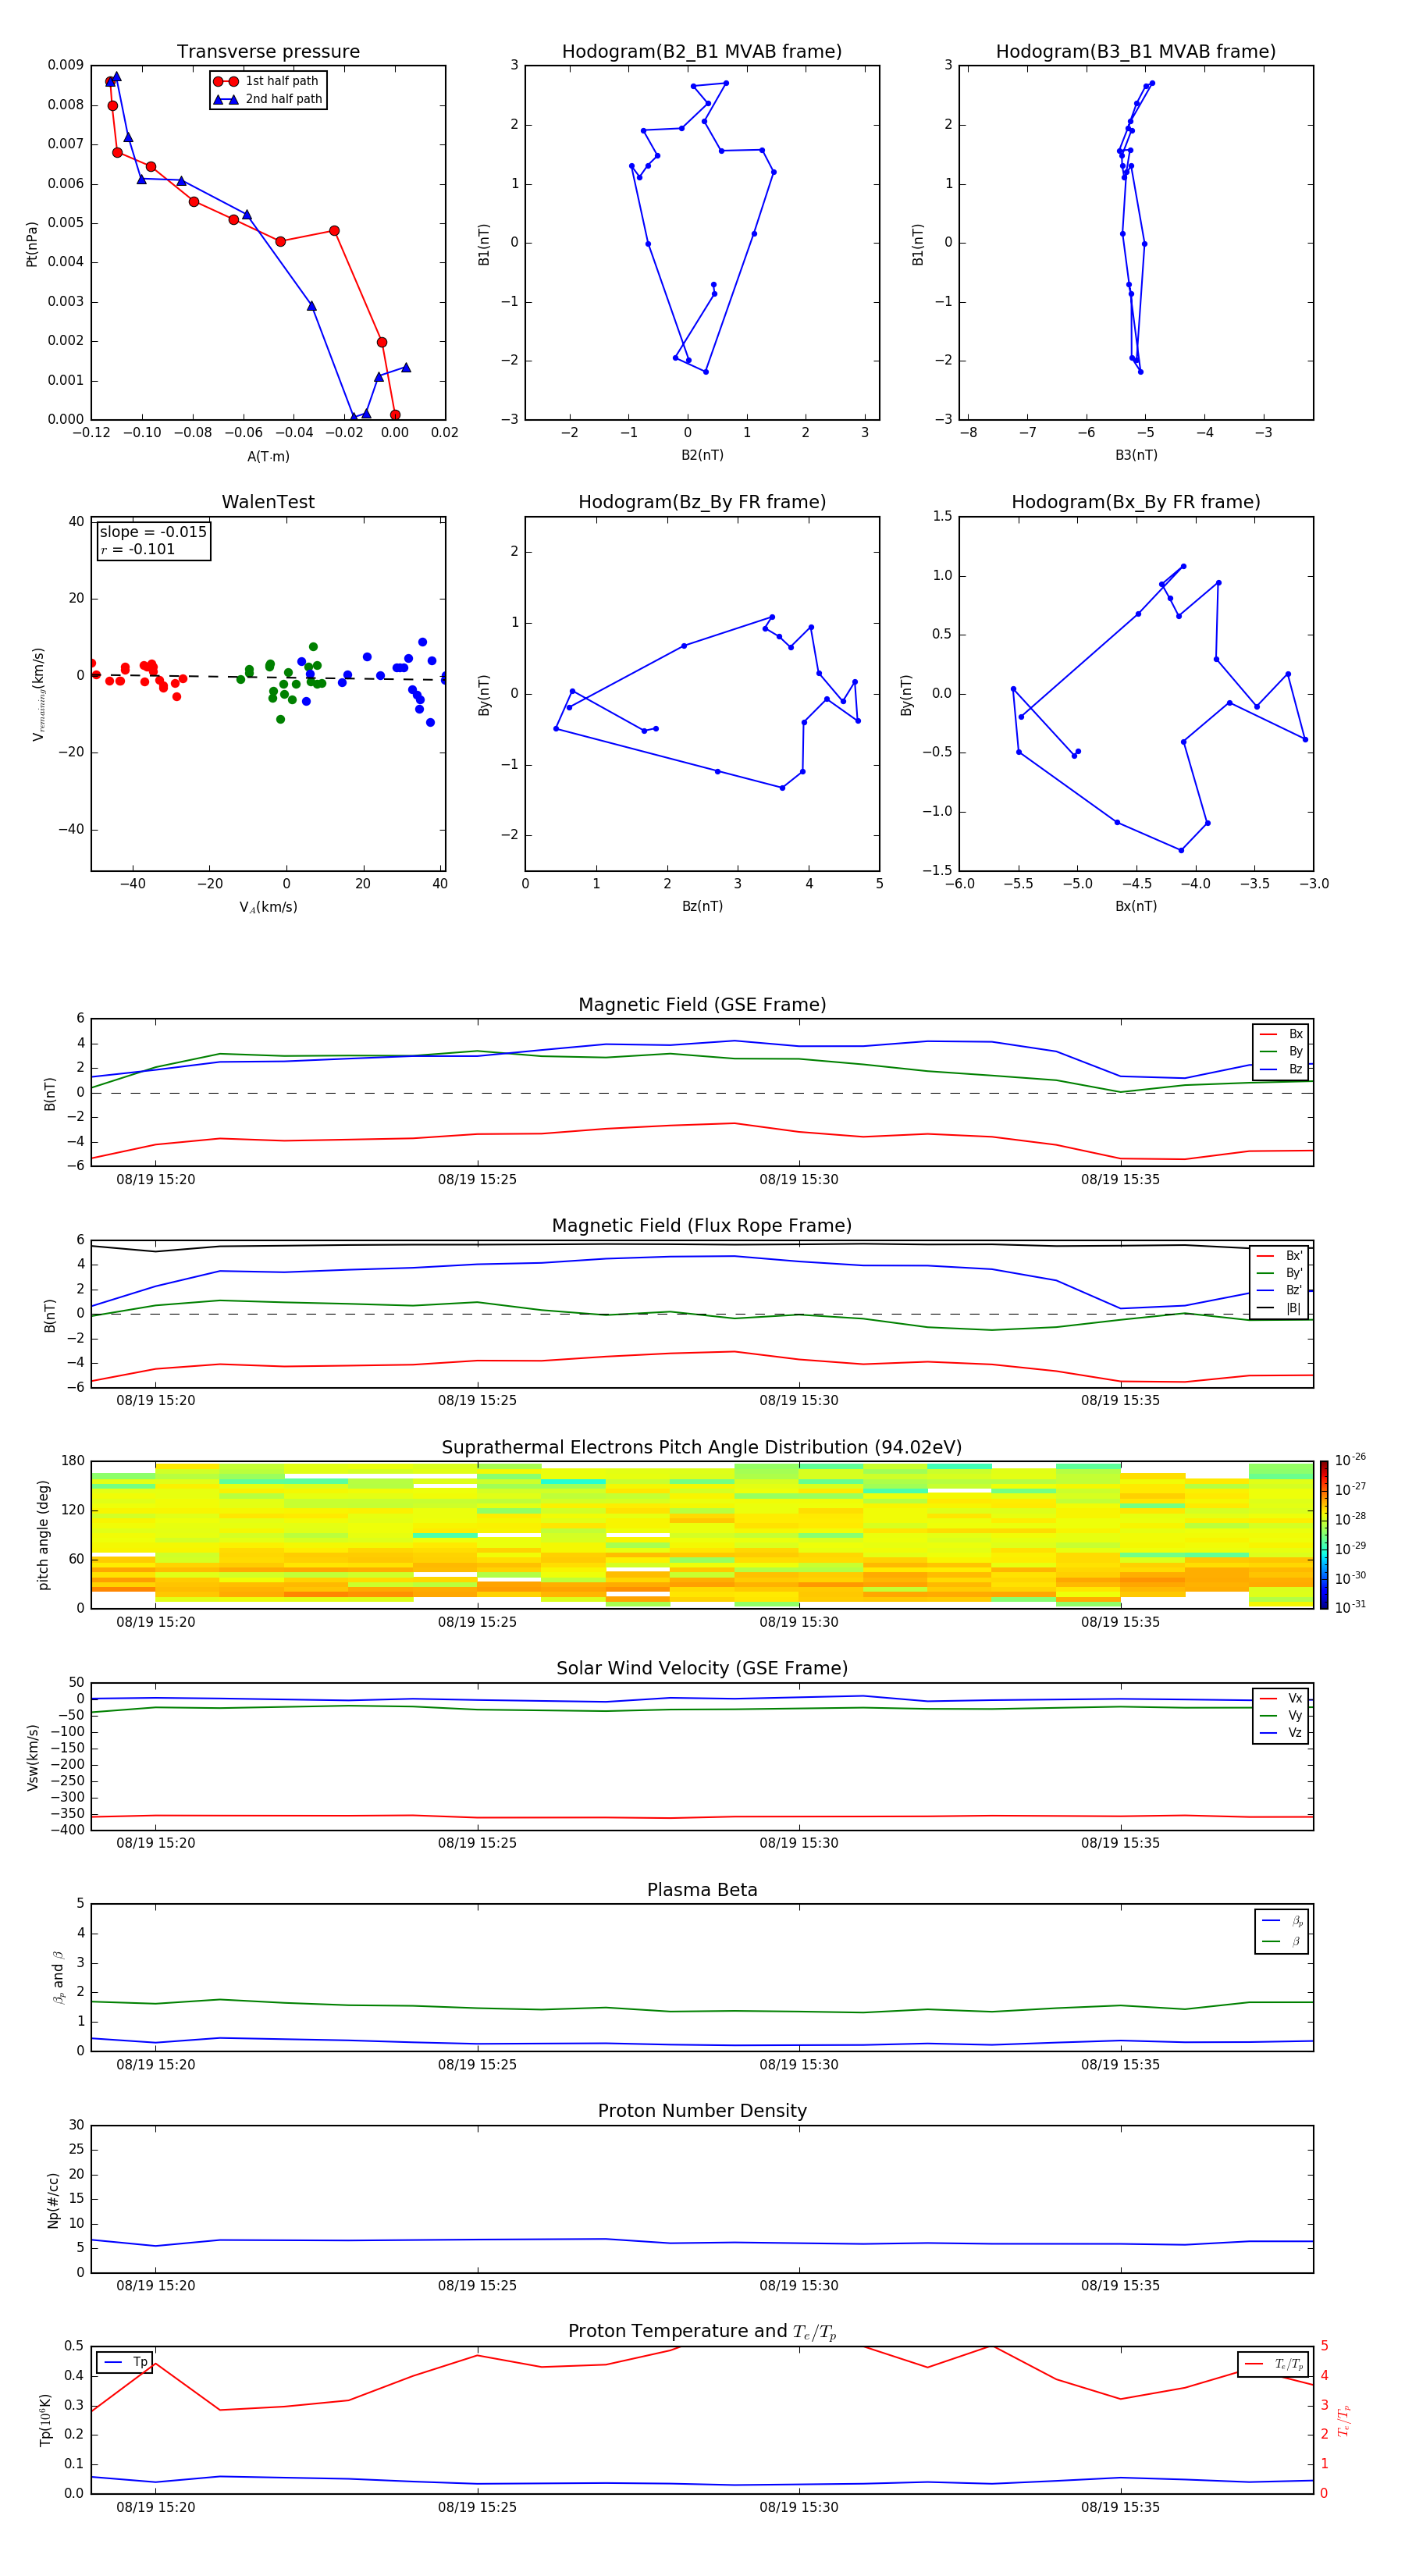Click the 'WalenTest' plot title
Image resolution: width=1405 pixels, height=2576 pixels.
[x=268, y=502]
